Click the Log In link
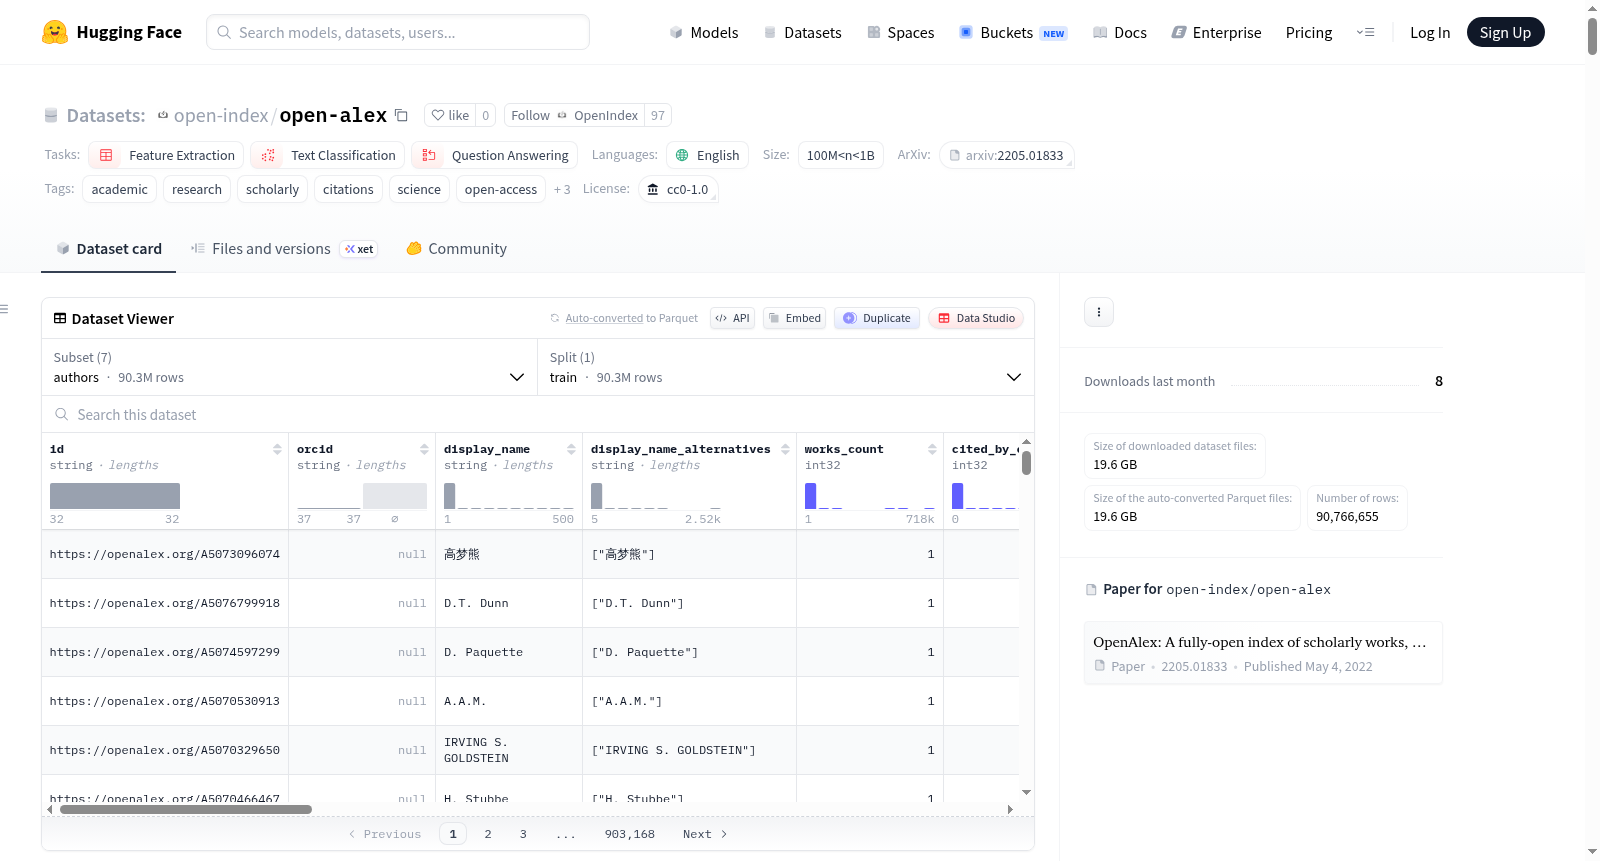Screen dimensions: 1600x861 click(x=1430, y=32)
